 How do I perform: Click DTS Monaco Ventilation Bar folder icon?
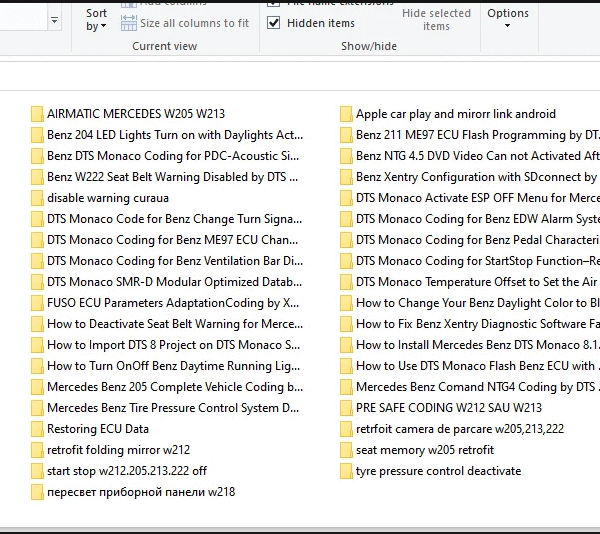click(37, 261)
